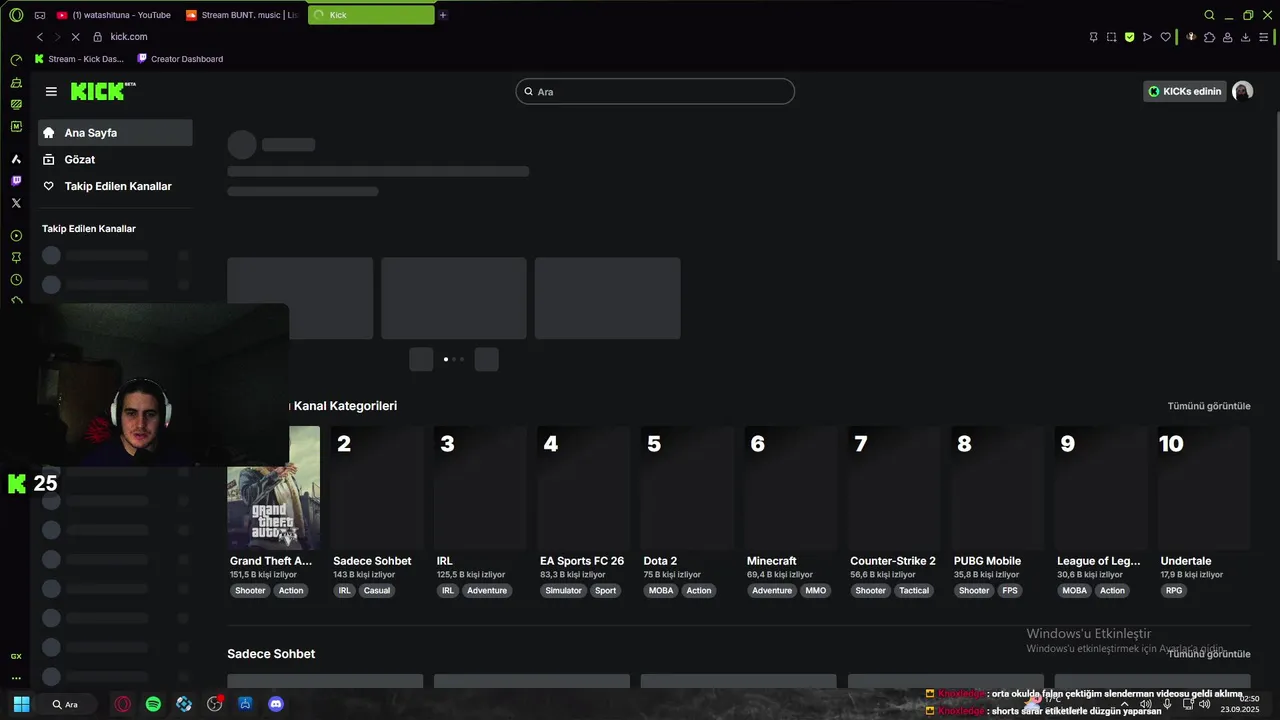The image size is (1280, 720).
Task: Open Creator Dashboard bookmark
Action: 180,59
